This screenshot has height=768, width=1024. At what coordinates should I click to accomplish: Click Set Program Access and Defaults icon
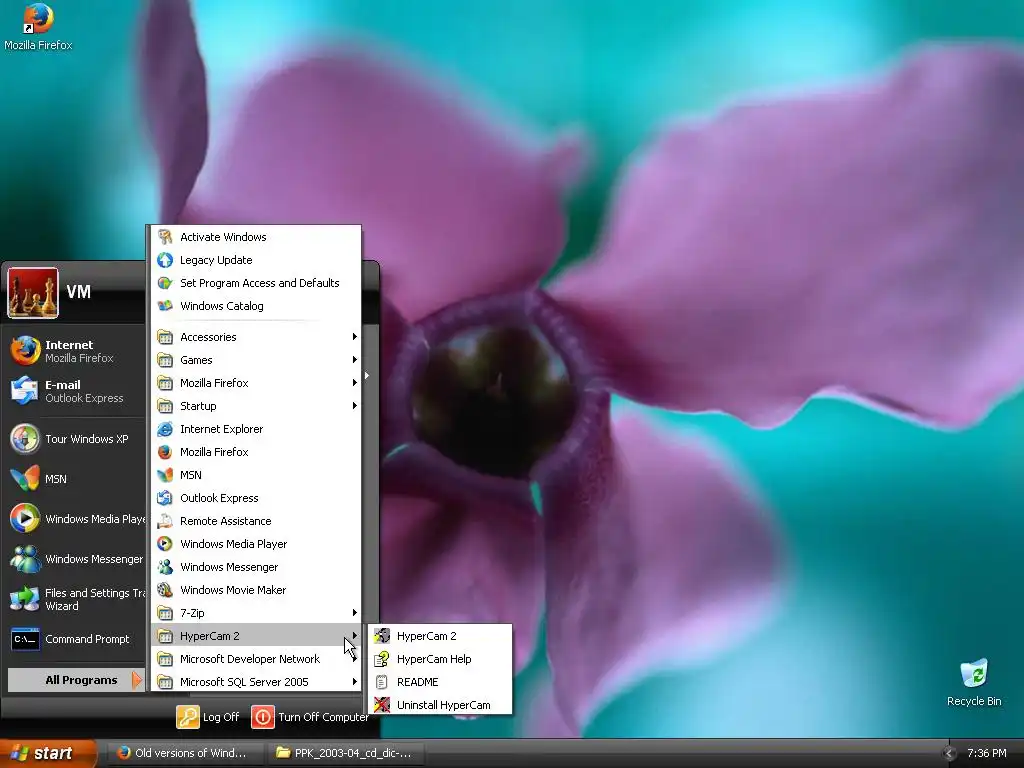point(165,283)
